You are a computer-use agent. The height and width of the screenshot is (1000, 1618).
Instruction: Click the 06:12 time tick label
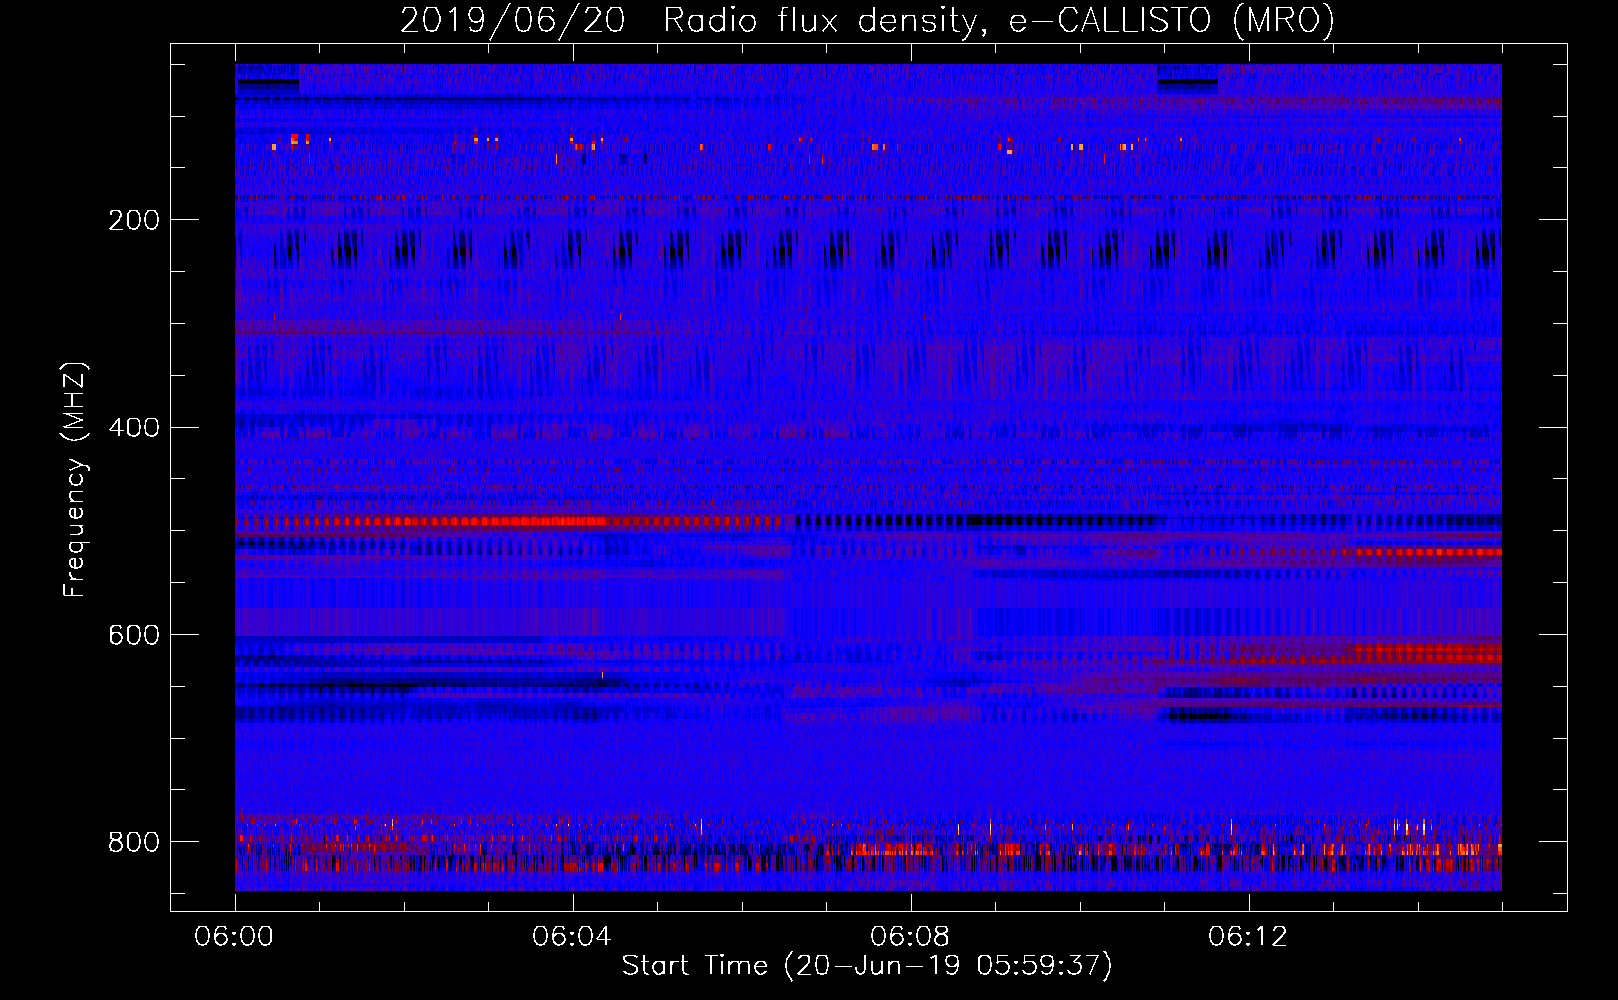[1248, 937]
